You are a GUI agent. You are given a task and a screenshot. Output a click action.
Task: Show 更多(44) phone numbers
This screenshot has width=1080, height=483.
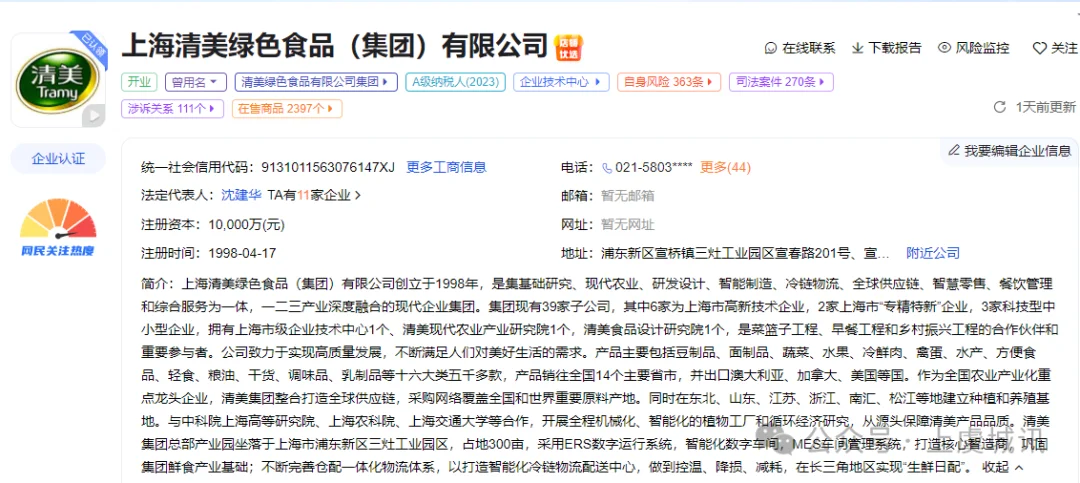[x=725, y=167]
